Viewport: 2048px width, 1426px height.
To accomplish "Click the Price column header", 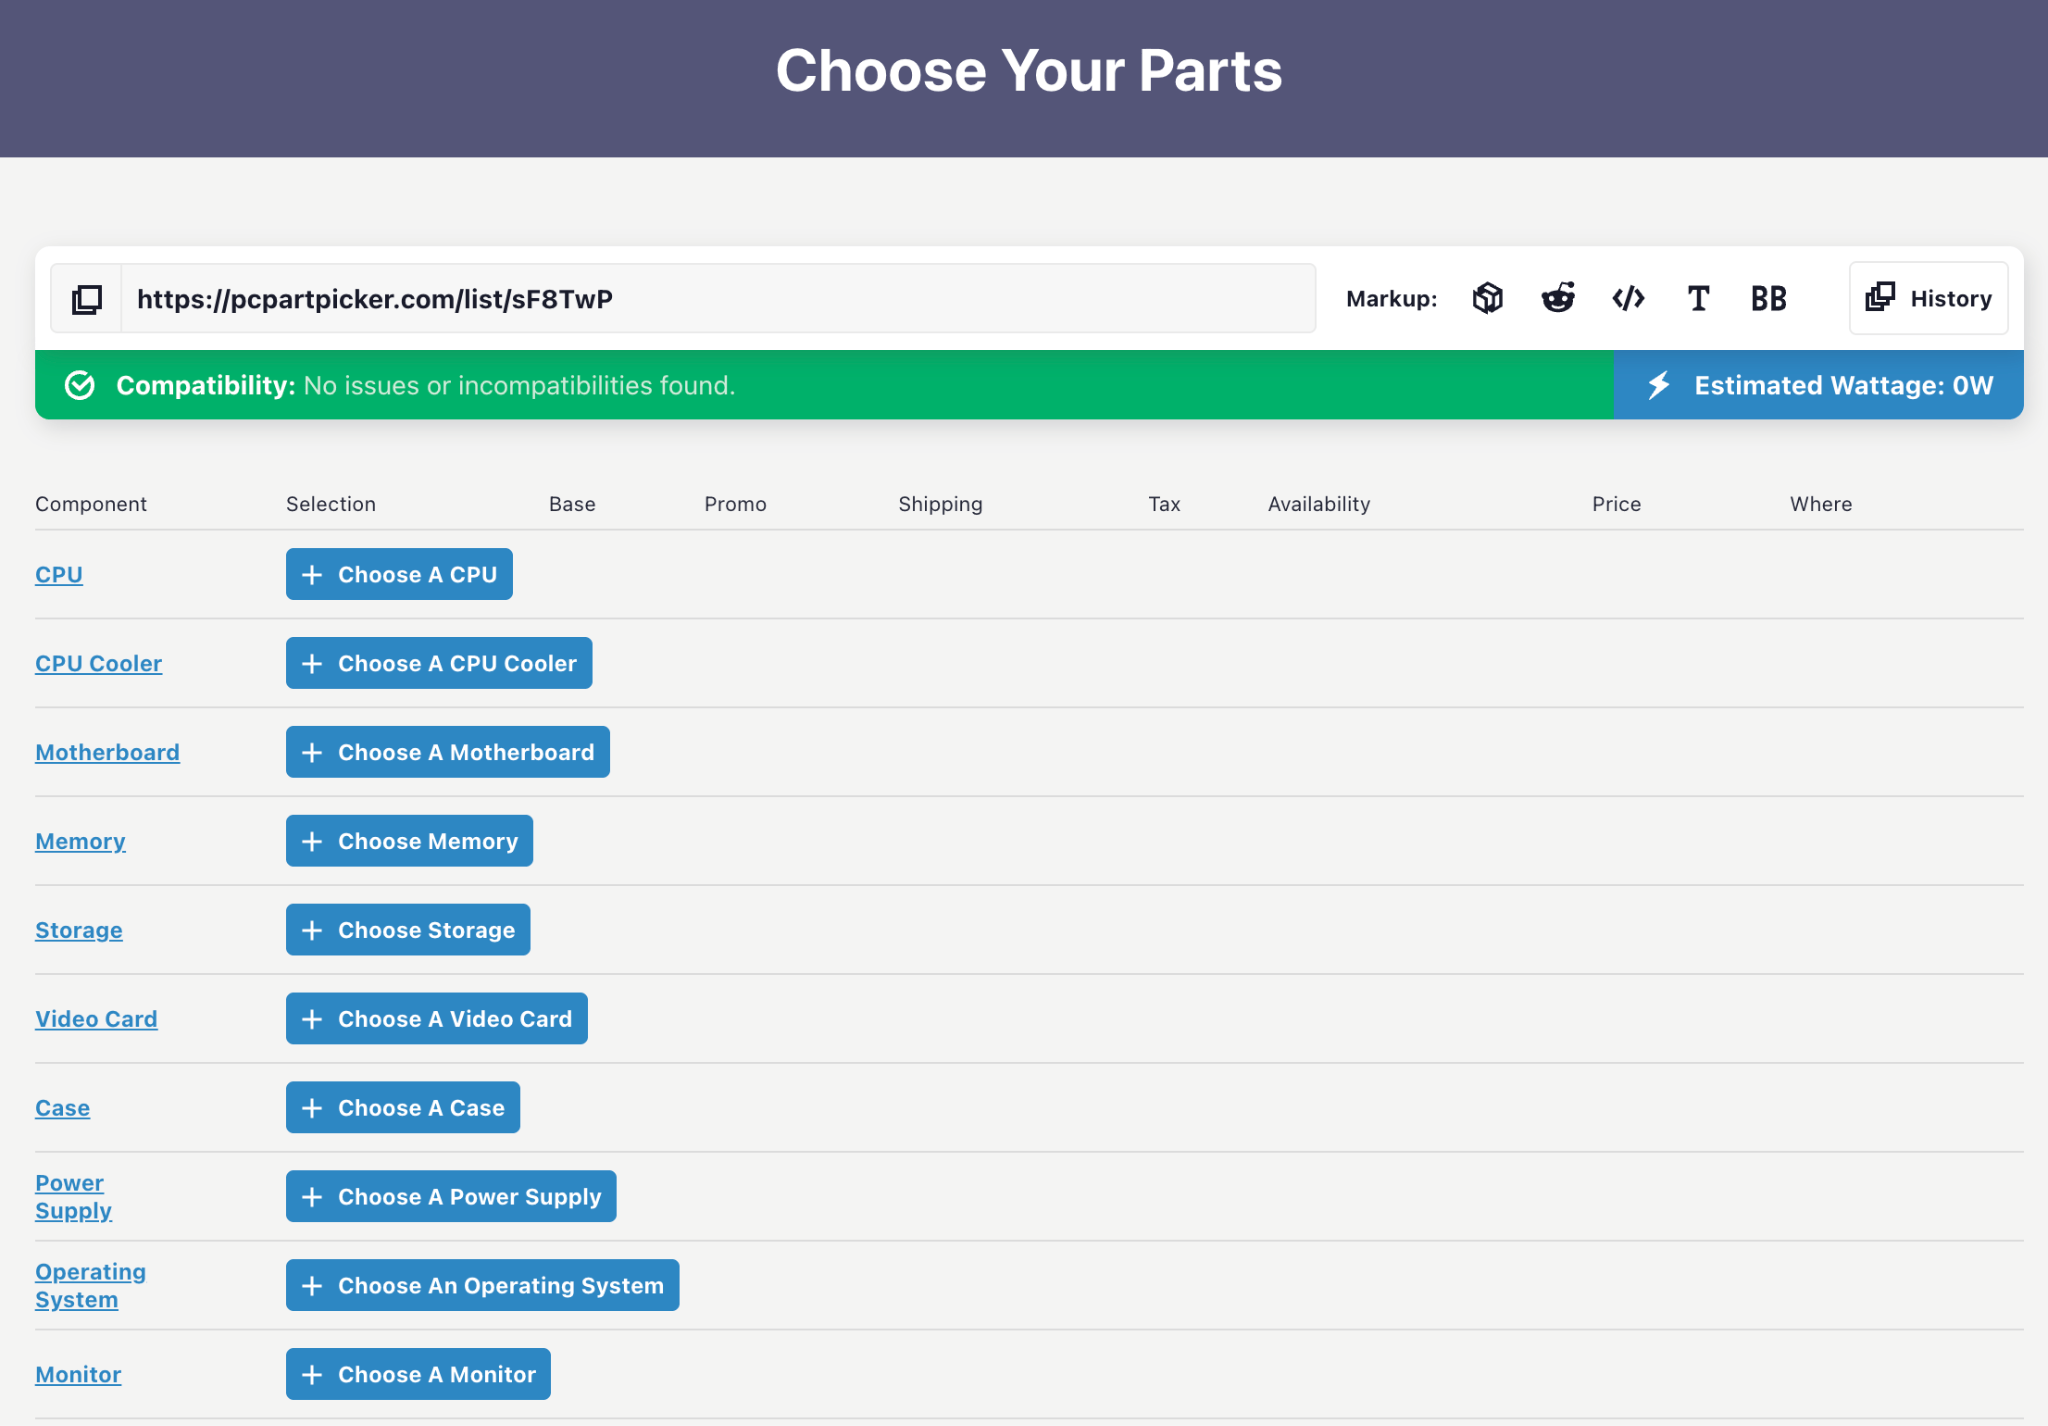I will [1616, 504].
